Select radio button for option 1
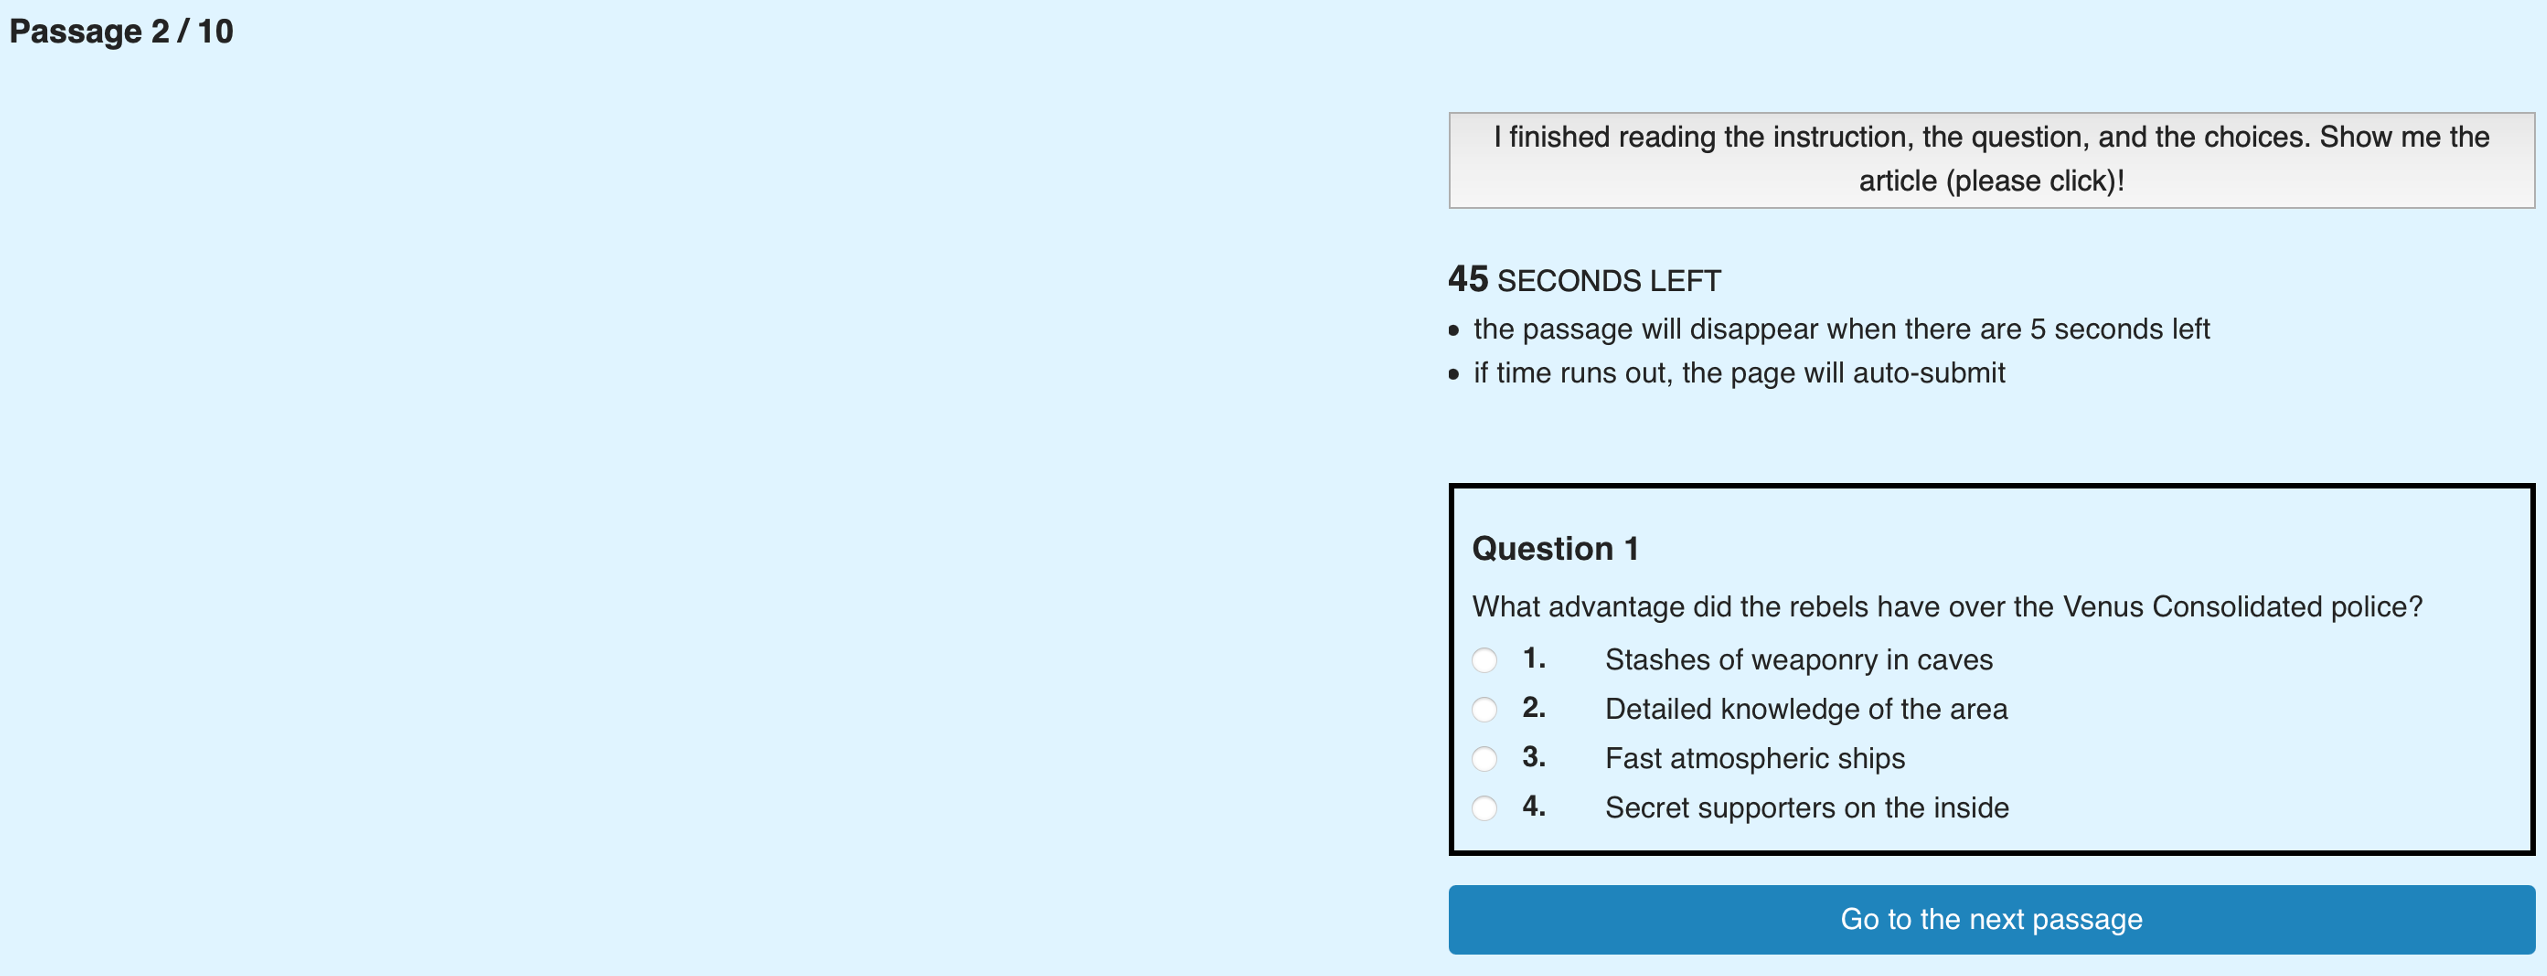Viewport: 2547px width, 976px height. click(x=1485, y=661)
